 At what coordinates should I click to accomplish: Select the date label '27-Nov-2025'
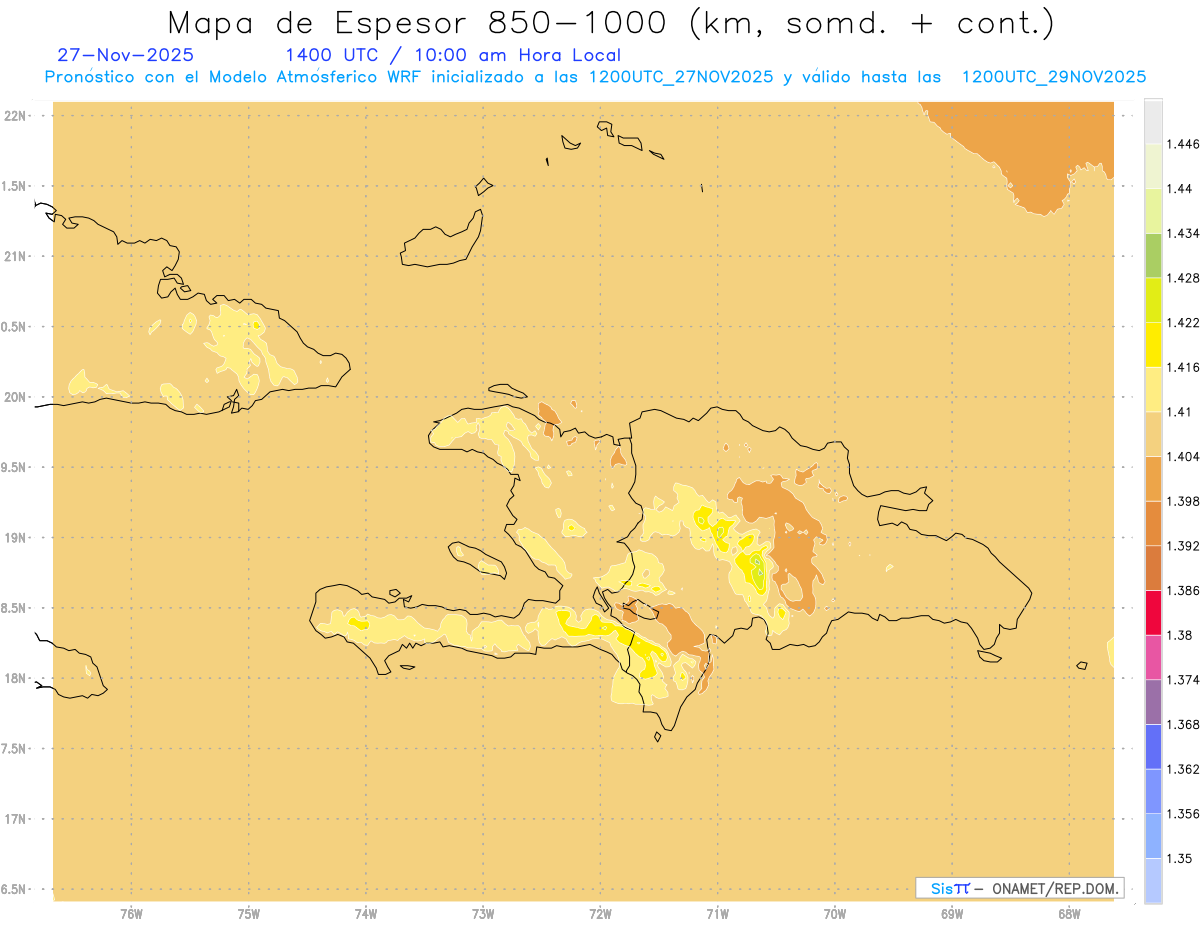pos(126,55)
